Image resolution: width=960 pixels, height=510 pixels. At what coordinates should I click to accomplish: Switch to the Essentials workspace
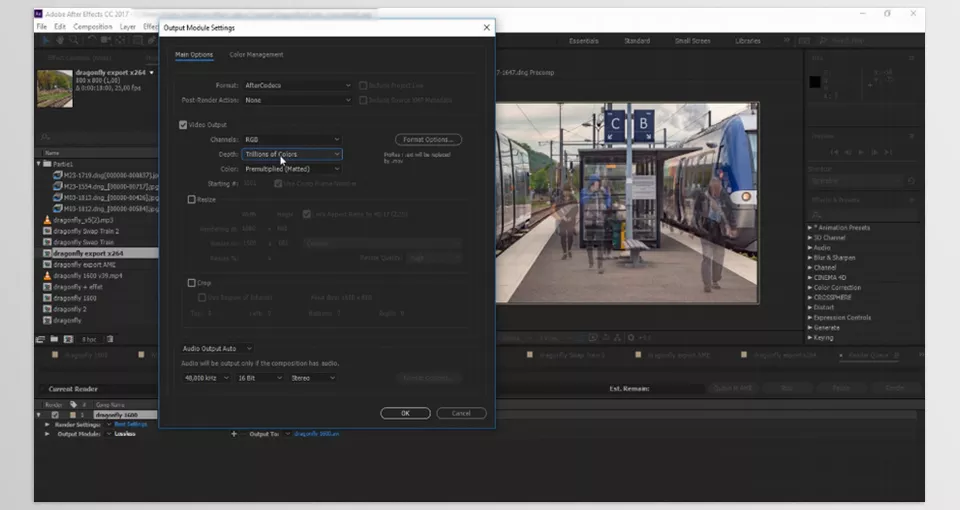pos(583,41)
